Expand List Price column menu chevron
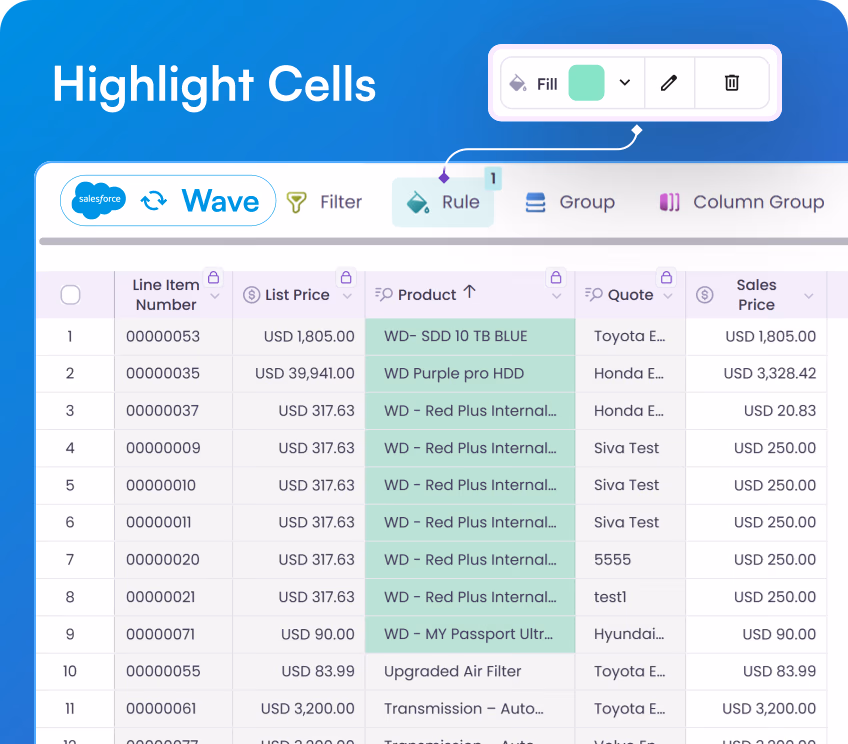848x744 pixels. click(x=347, y=296)
